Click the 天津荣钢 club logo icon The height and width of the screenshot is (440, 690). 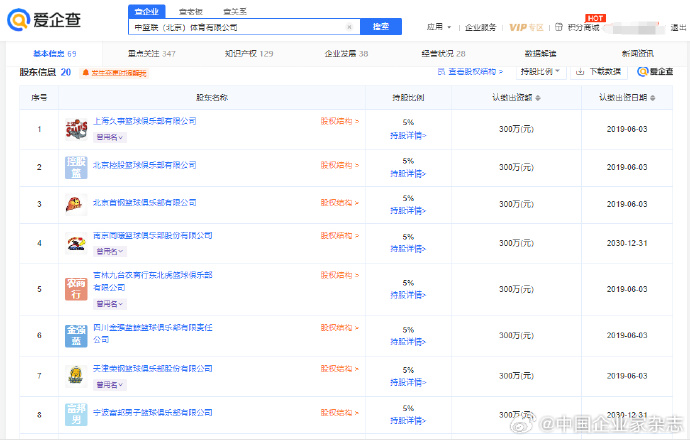click(76, 376)
